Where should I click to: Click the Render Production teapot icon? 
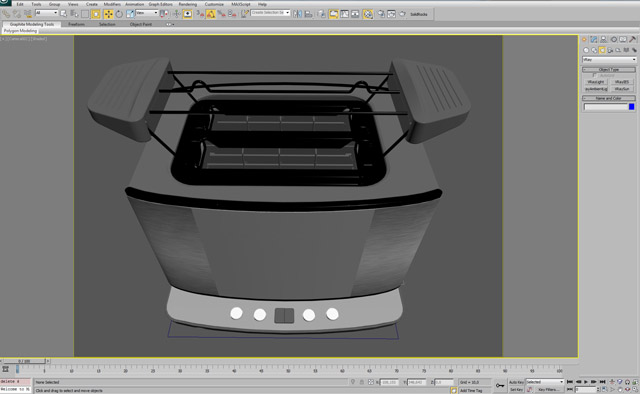[402, 14]
